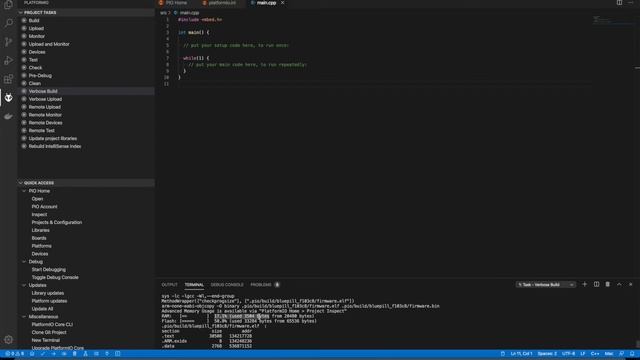
Task: Open Manage gear at bottom of activity bar
Action: coord(8,340)
